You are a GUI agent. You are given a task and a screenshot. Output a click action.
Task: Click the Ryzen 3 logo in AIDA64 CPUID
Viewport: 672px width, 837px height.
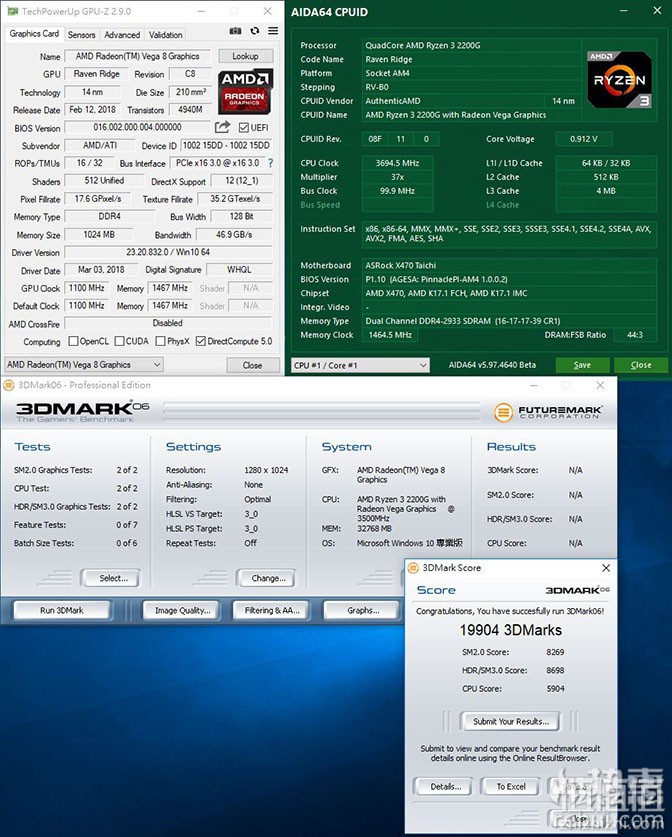tap(619, 80)
